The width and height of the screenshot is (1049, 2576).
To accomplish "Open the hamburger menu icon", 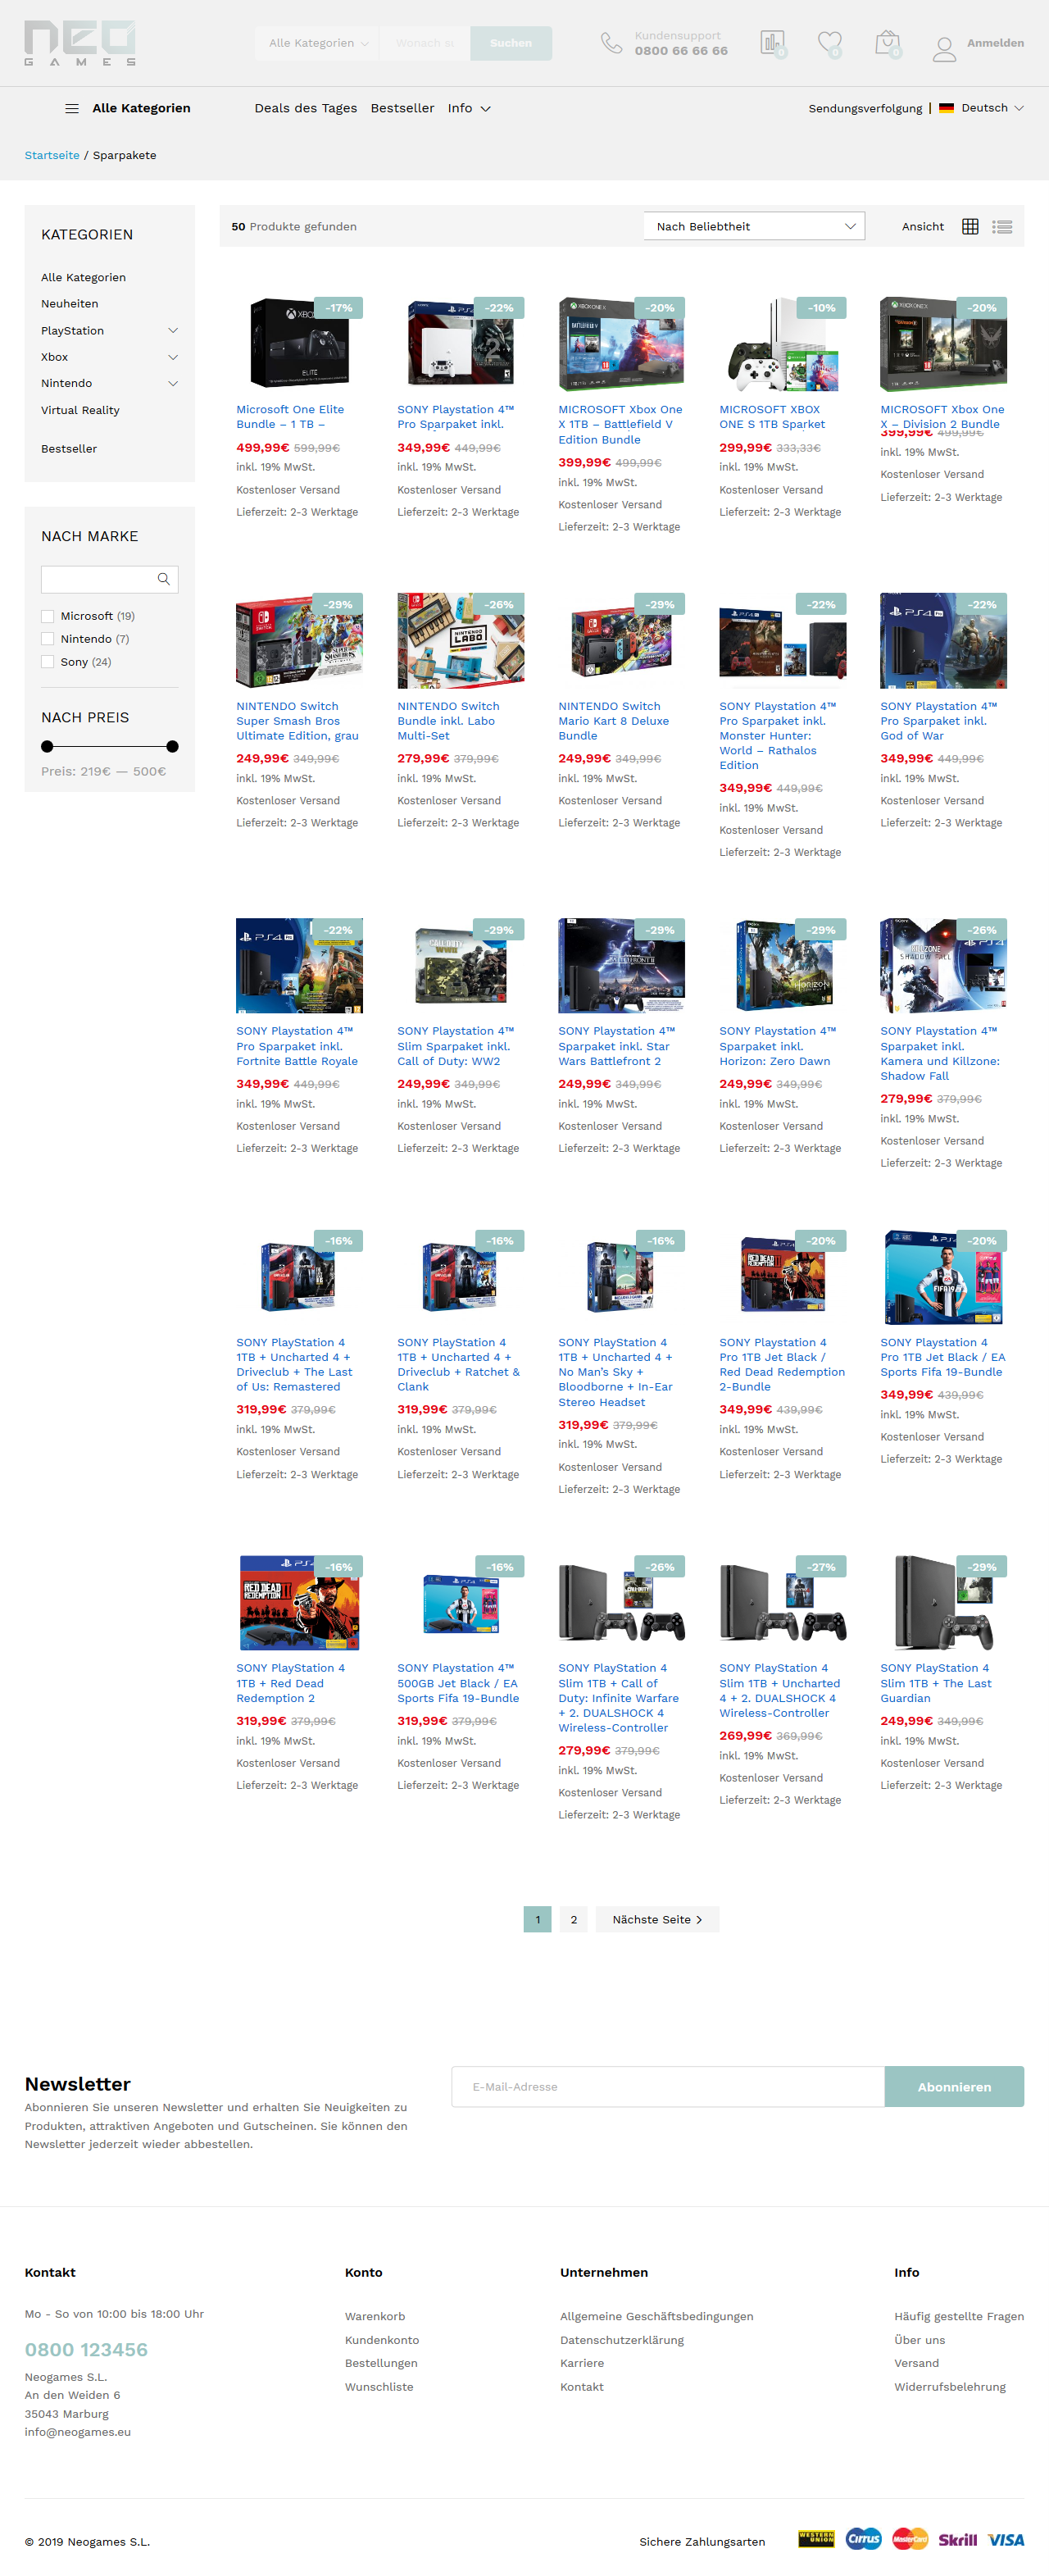I will pyautogui.click(x=72, y=108).
